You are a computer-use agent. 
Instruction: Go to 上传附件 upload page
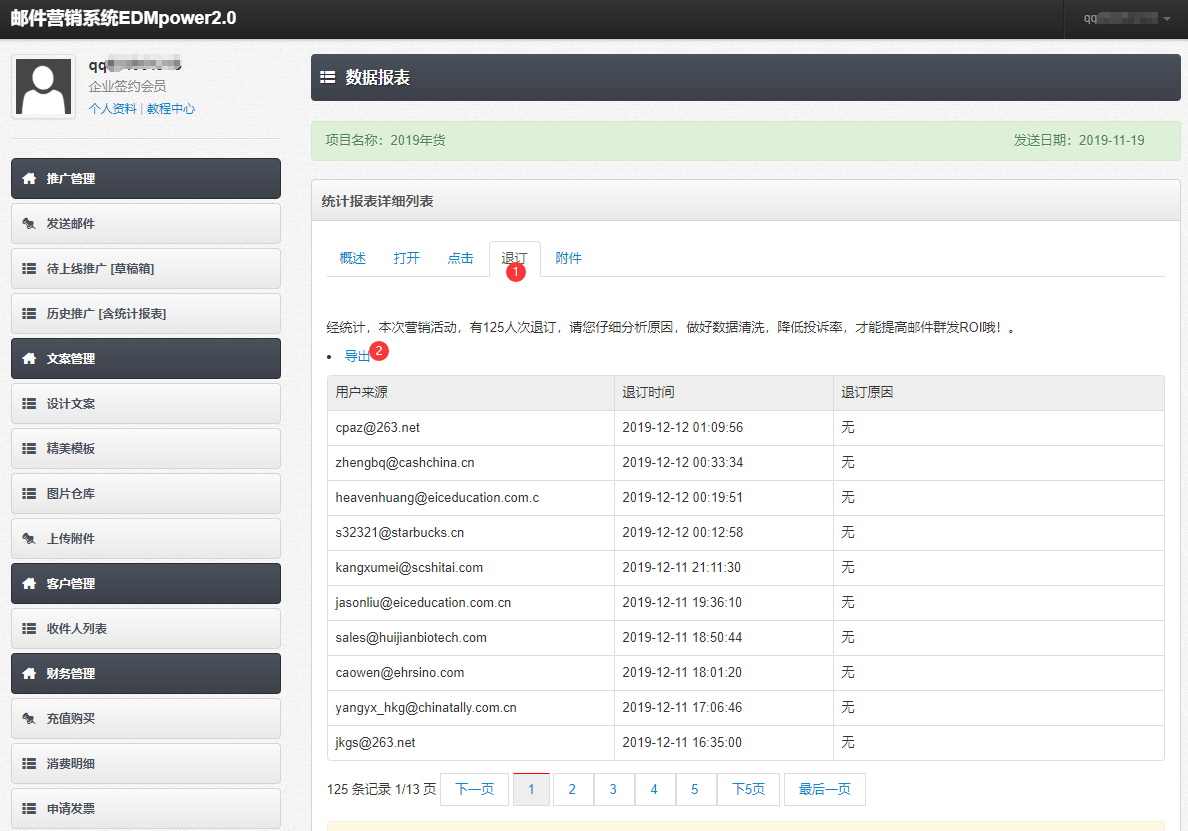(x=145, y=539)
